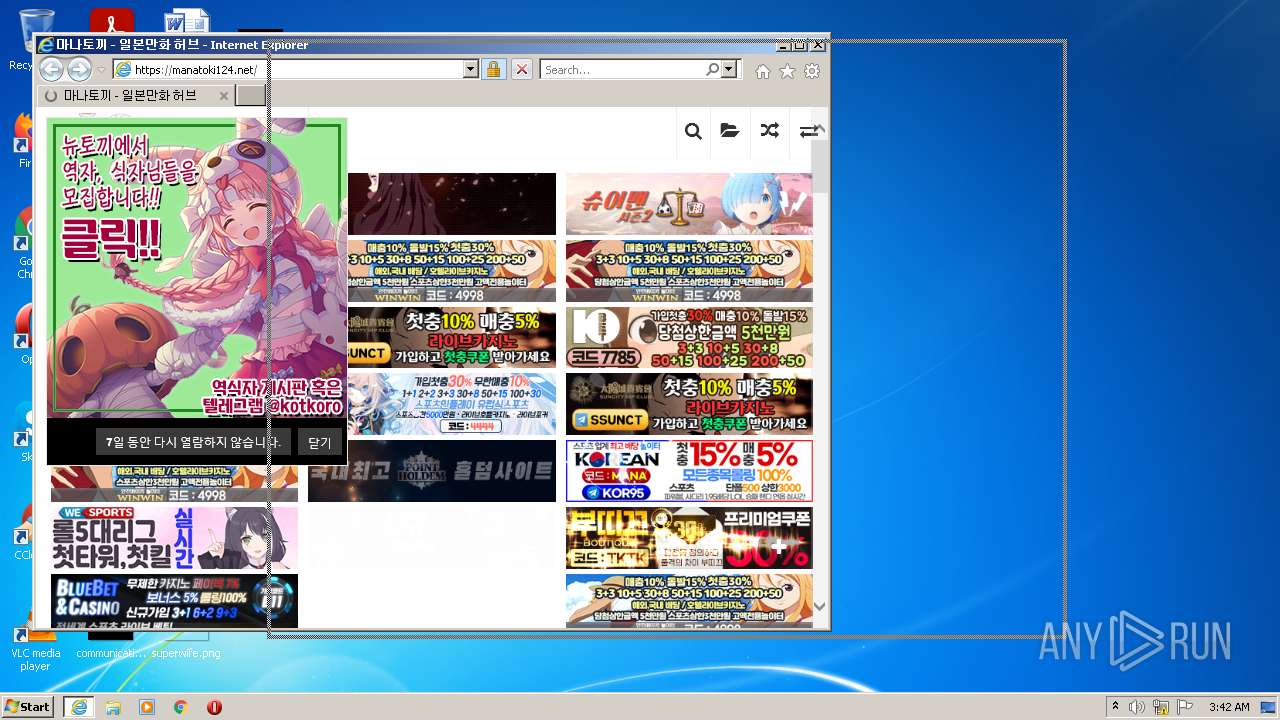Viewport: 1280px width, 720px height.
Task: Click the 7일 동안 다시 열람하지 않습니다 button
Action: coord(193,442)
